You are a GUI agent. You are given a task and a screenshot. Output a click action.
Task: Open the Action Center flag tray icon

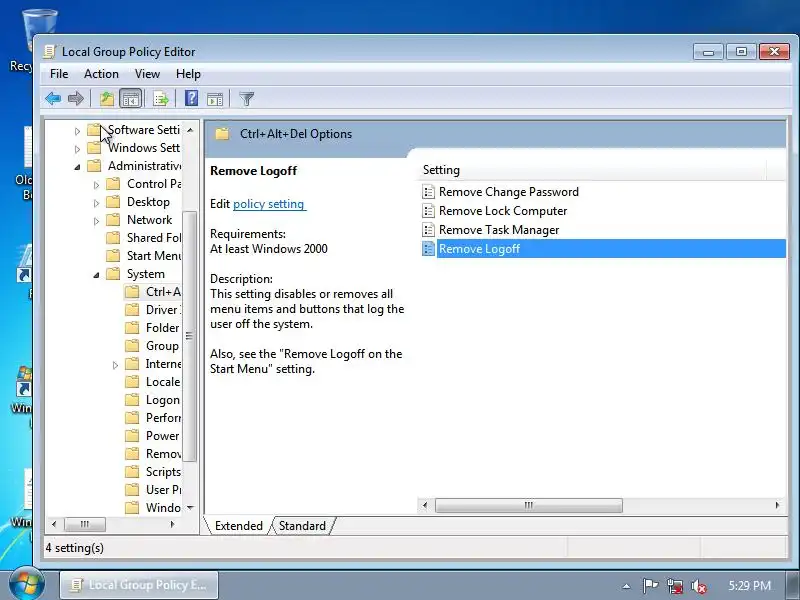coord(650,586)
